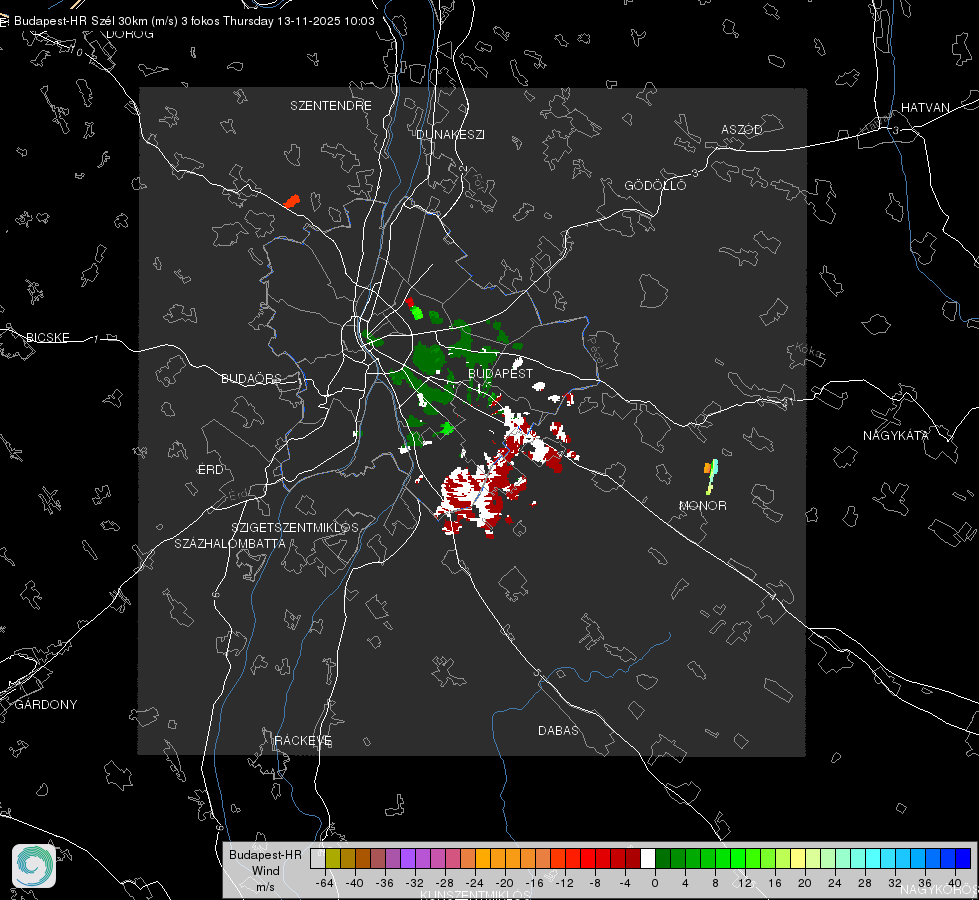Select the white 0 m/s legend swatch

tap(648, 858)
